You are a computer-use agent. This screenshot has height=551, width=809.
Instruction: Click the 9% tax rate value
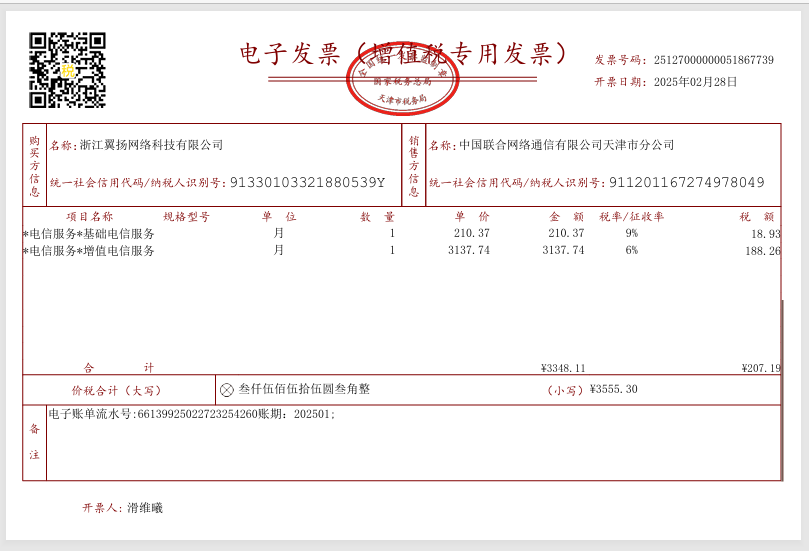point(631,234)
